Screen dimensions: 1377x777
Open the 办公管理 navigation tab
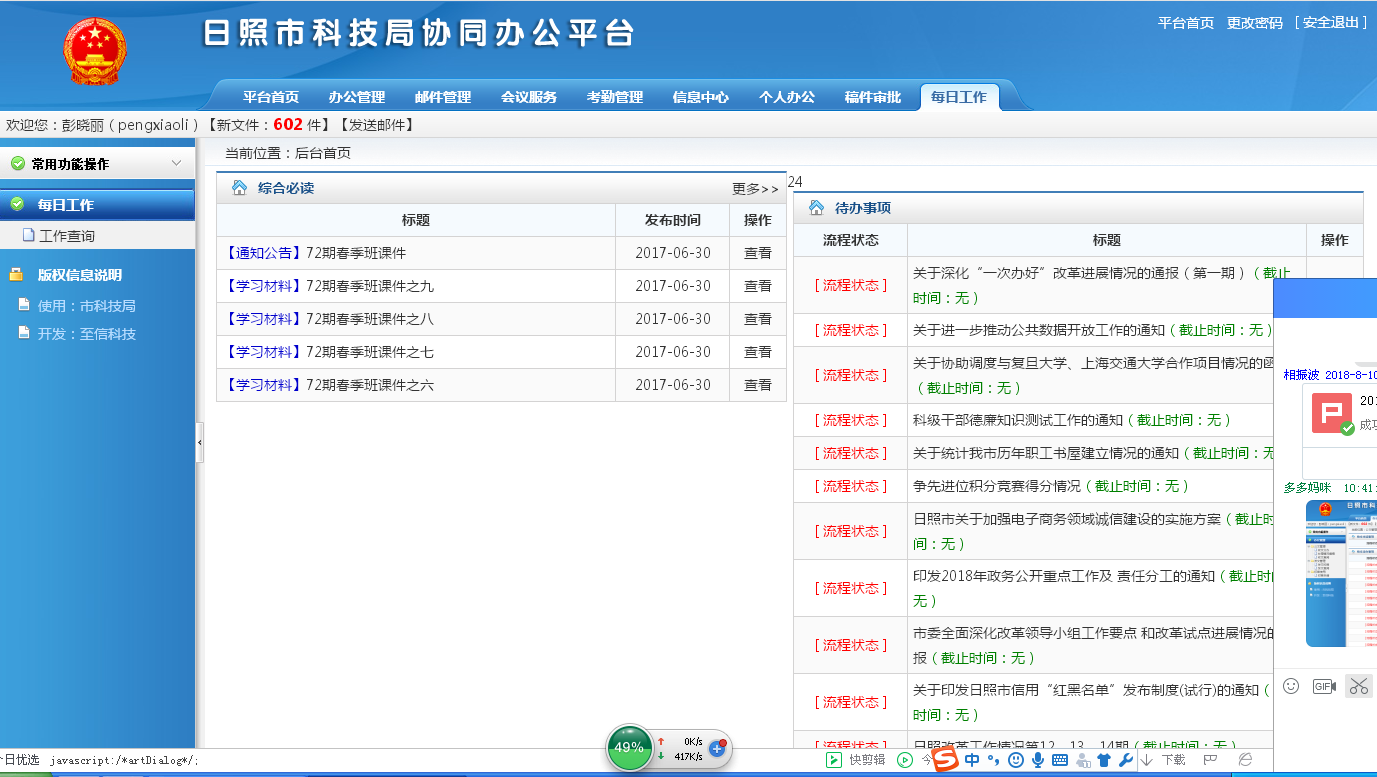coord(357,97)
